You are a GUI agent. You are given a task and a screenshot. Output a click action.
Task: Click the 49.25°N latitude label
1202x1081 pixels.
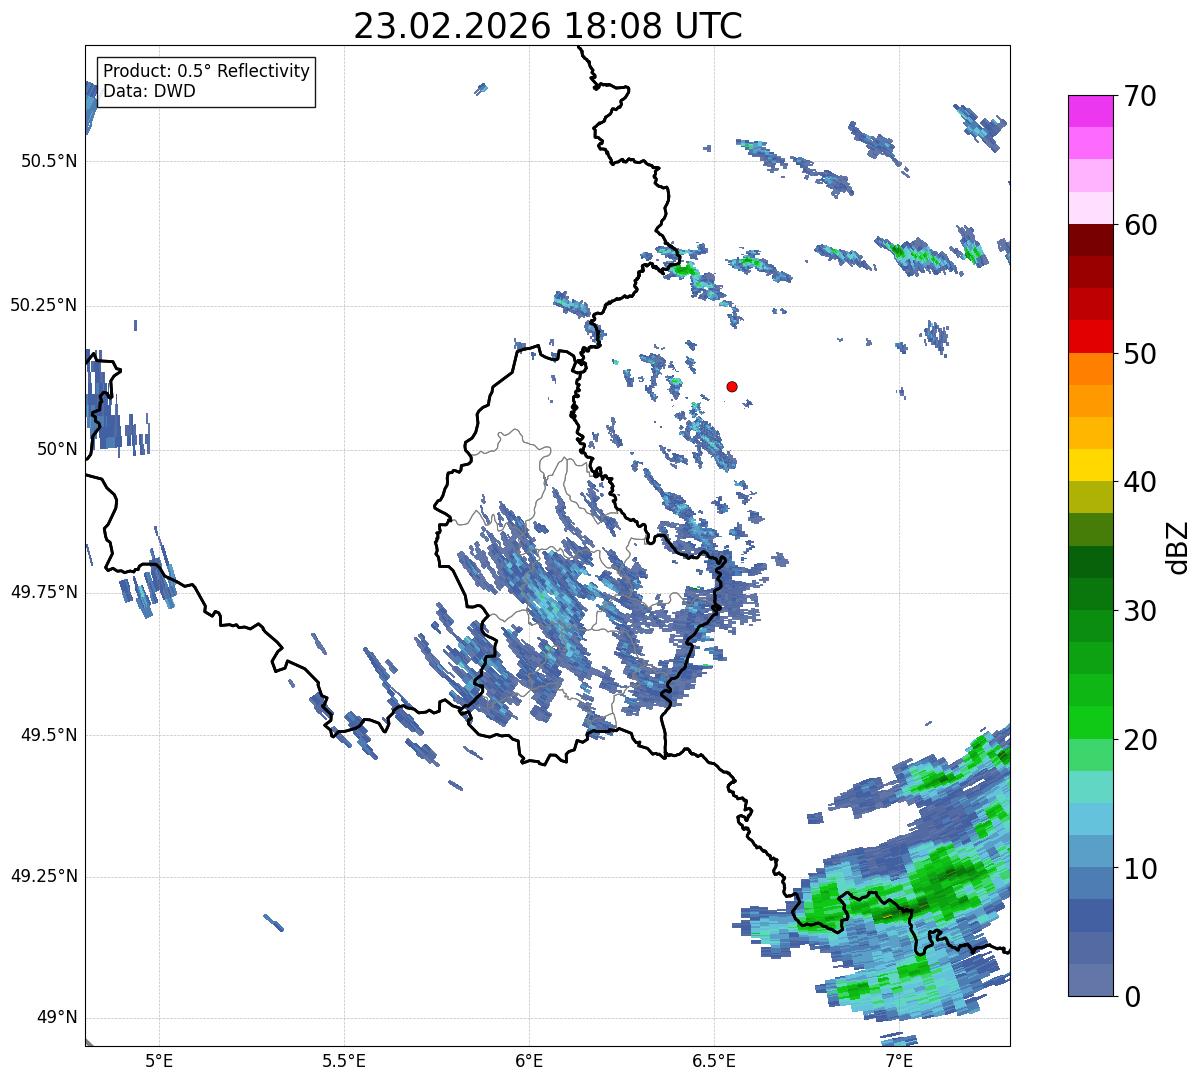pos(44,876)
